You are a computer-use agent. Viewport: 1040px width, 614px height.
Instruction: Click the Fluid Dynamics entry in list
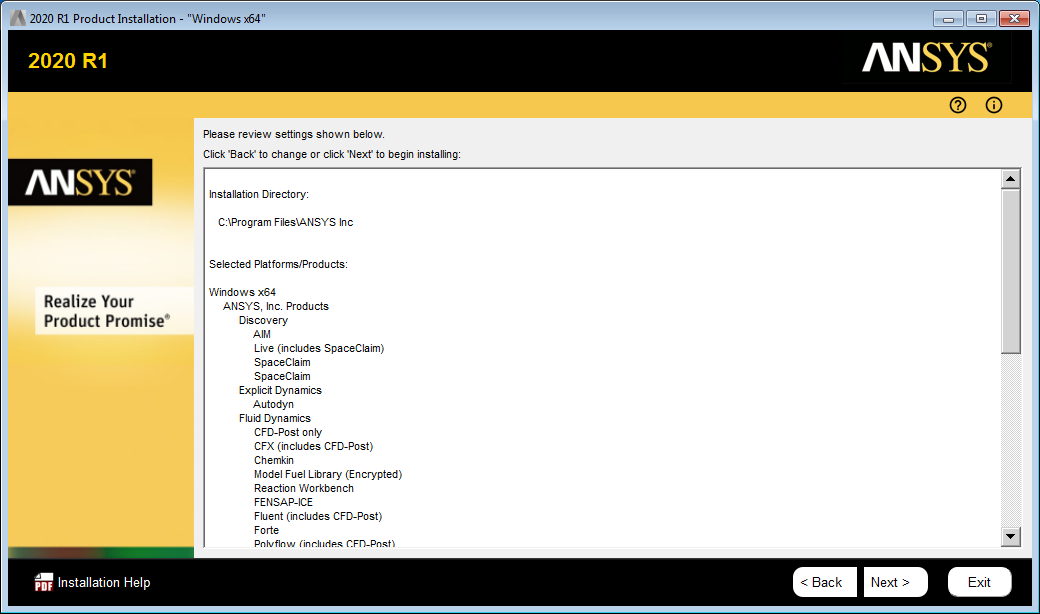click(x=274, y=418)
